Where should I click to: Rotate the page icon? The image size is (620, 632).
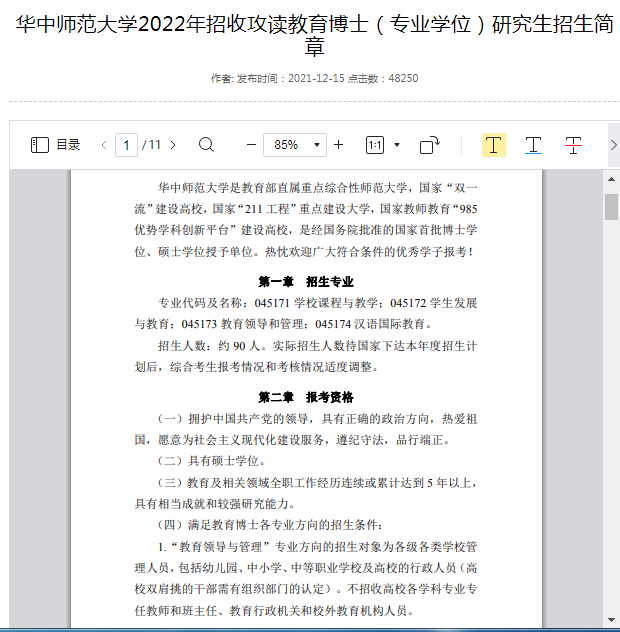(430, 145)
